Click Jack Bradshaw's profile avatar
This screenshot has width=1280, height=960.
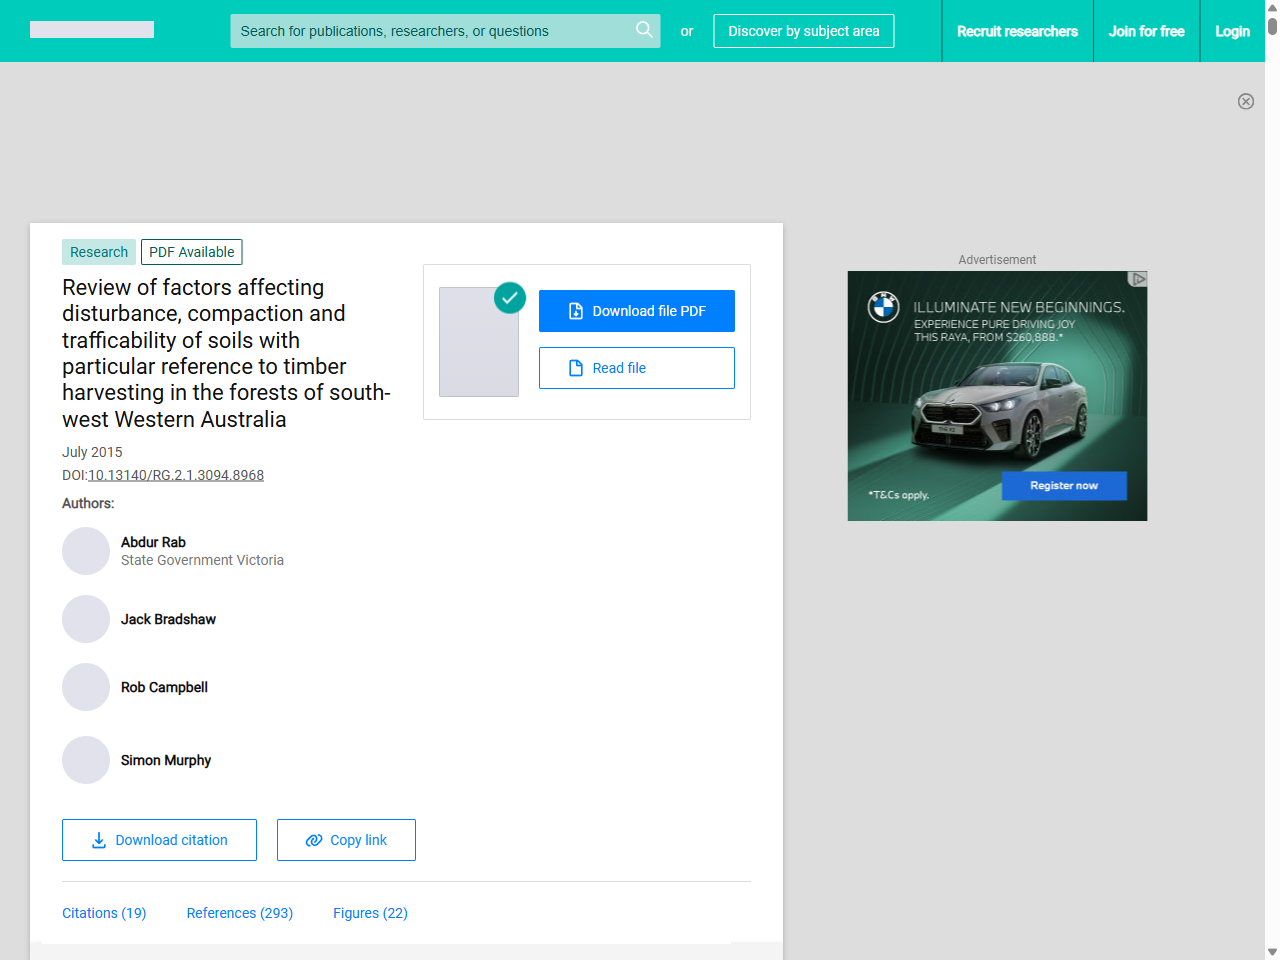point(86,619)
